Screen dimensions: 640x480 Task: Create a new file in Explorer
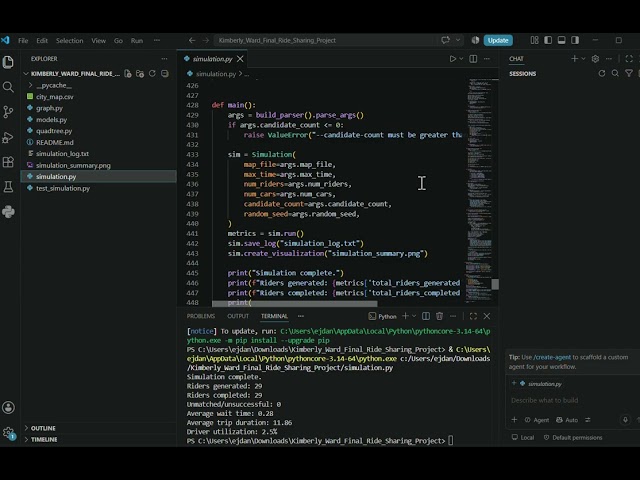click(128, 73)
